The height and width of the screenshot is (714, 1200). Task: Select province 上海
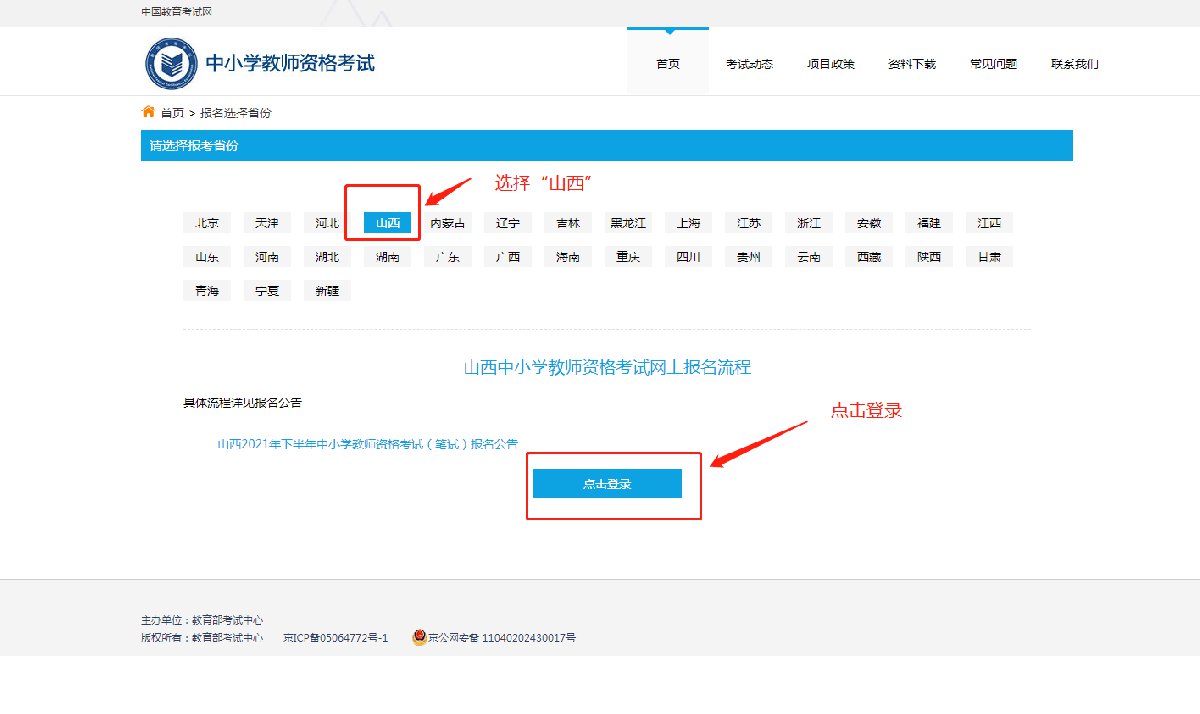688,223
